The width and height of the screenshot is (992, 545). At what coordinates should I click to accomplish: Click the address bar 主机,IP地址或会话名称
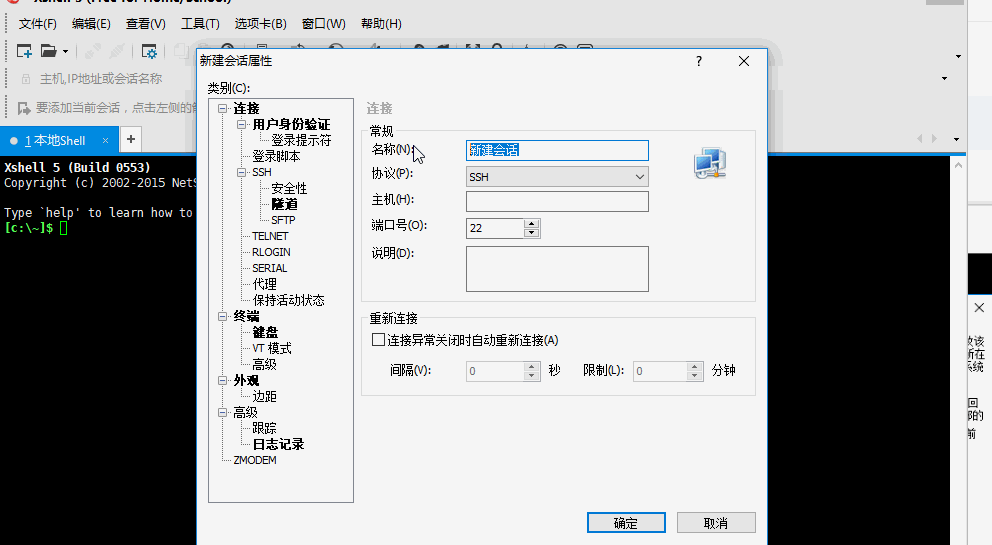pyautogui.click(x=101, y=79)
